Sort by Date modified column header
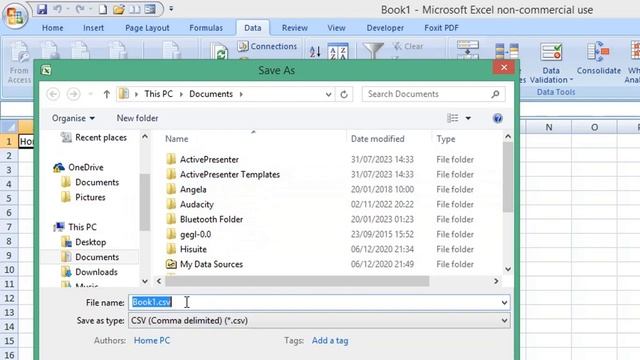Image resolution: width=640 pixels, height=360 pixels. click(x=378, y=139)
